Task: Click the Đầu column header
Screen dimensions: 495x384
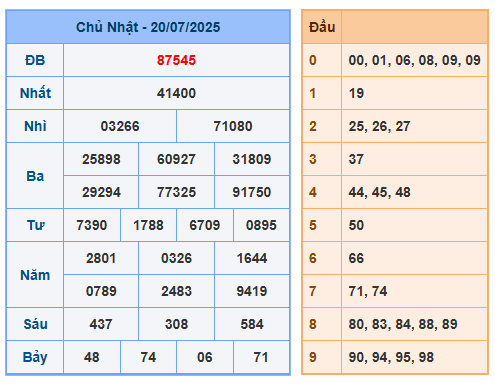Action: pyautogui.click(x=322, y=27)
